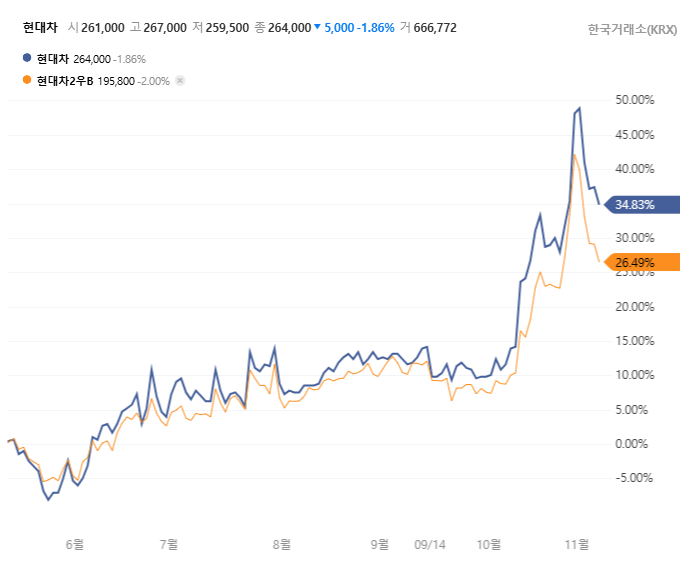The height and width of the screenshot is (582, 680).
Task: Click the volume value 666,772
Action: 434,28
